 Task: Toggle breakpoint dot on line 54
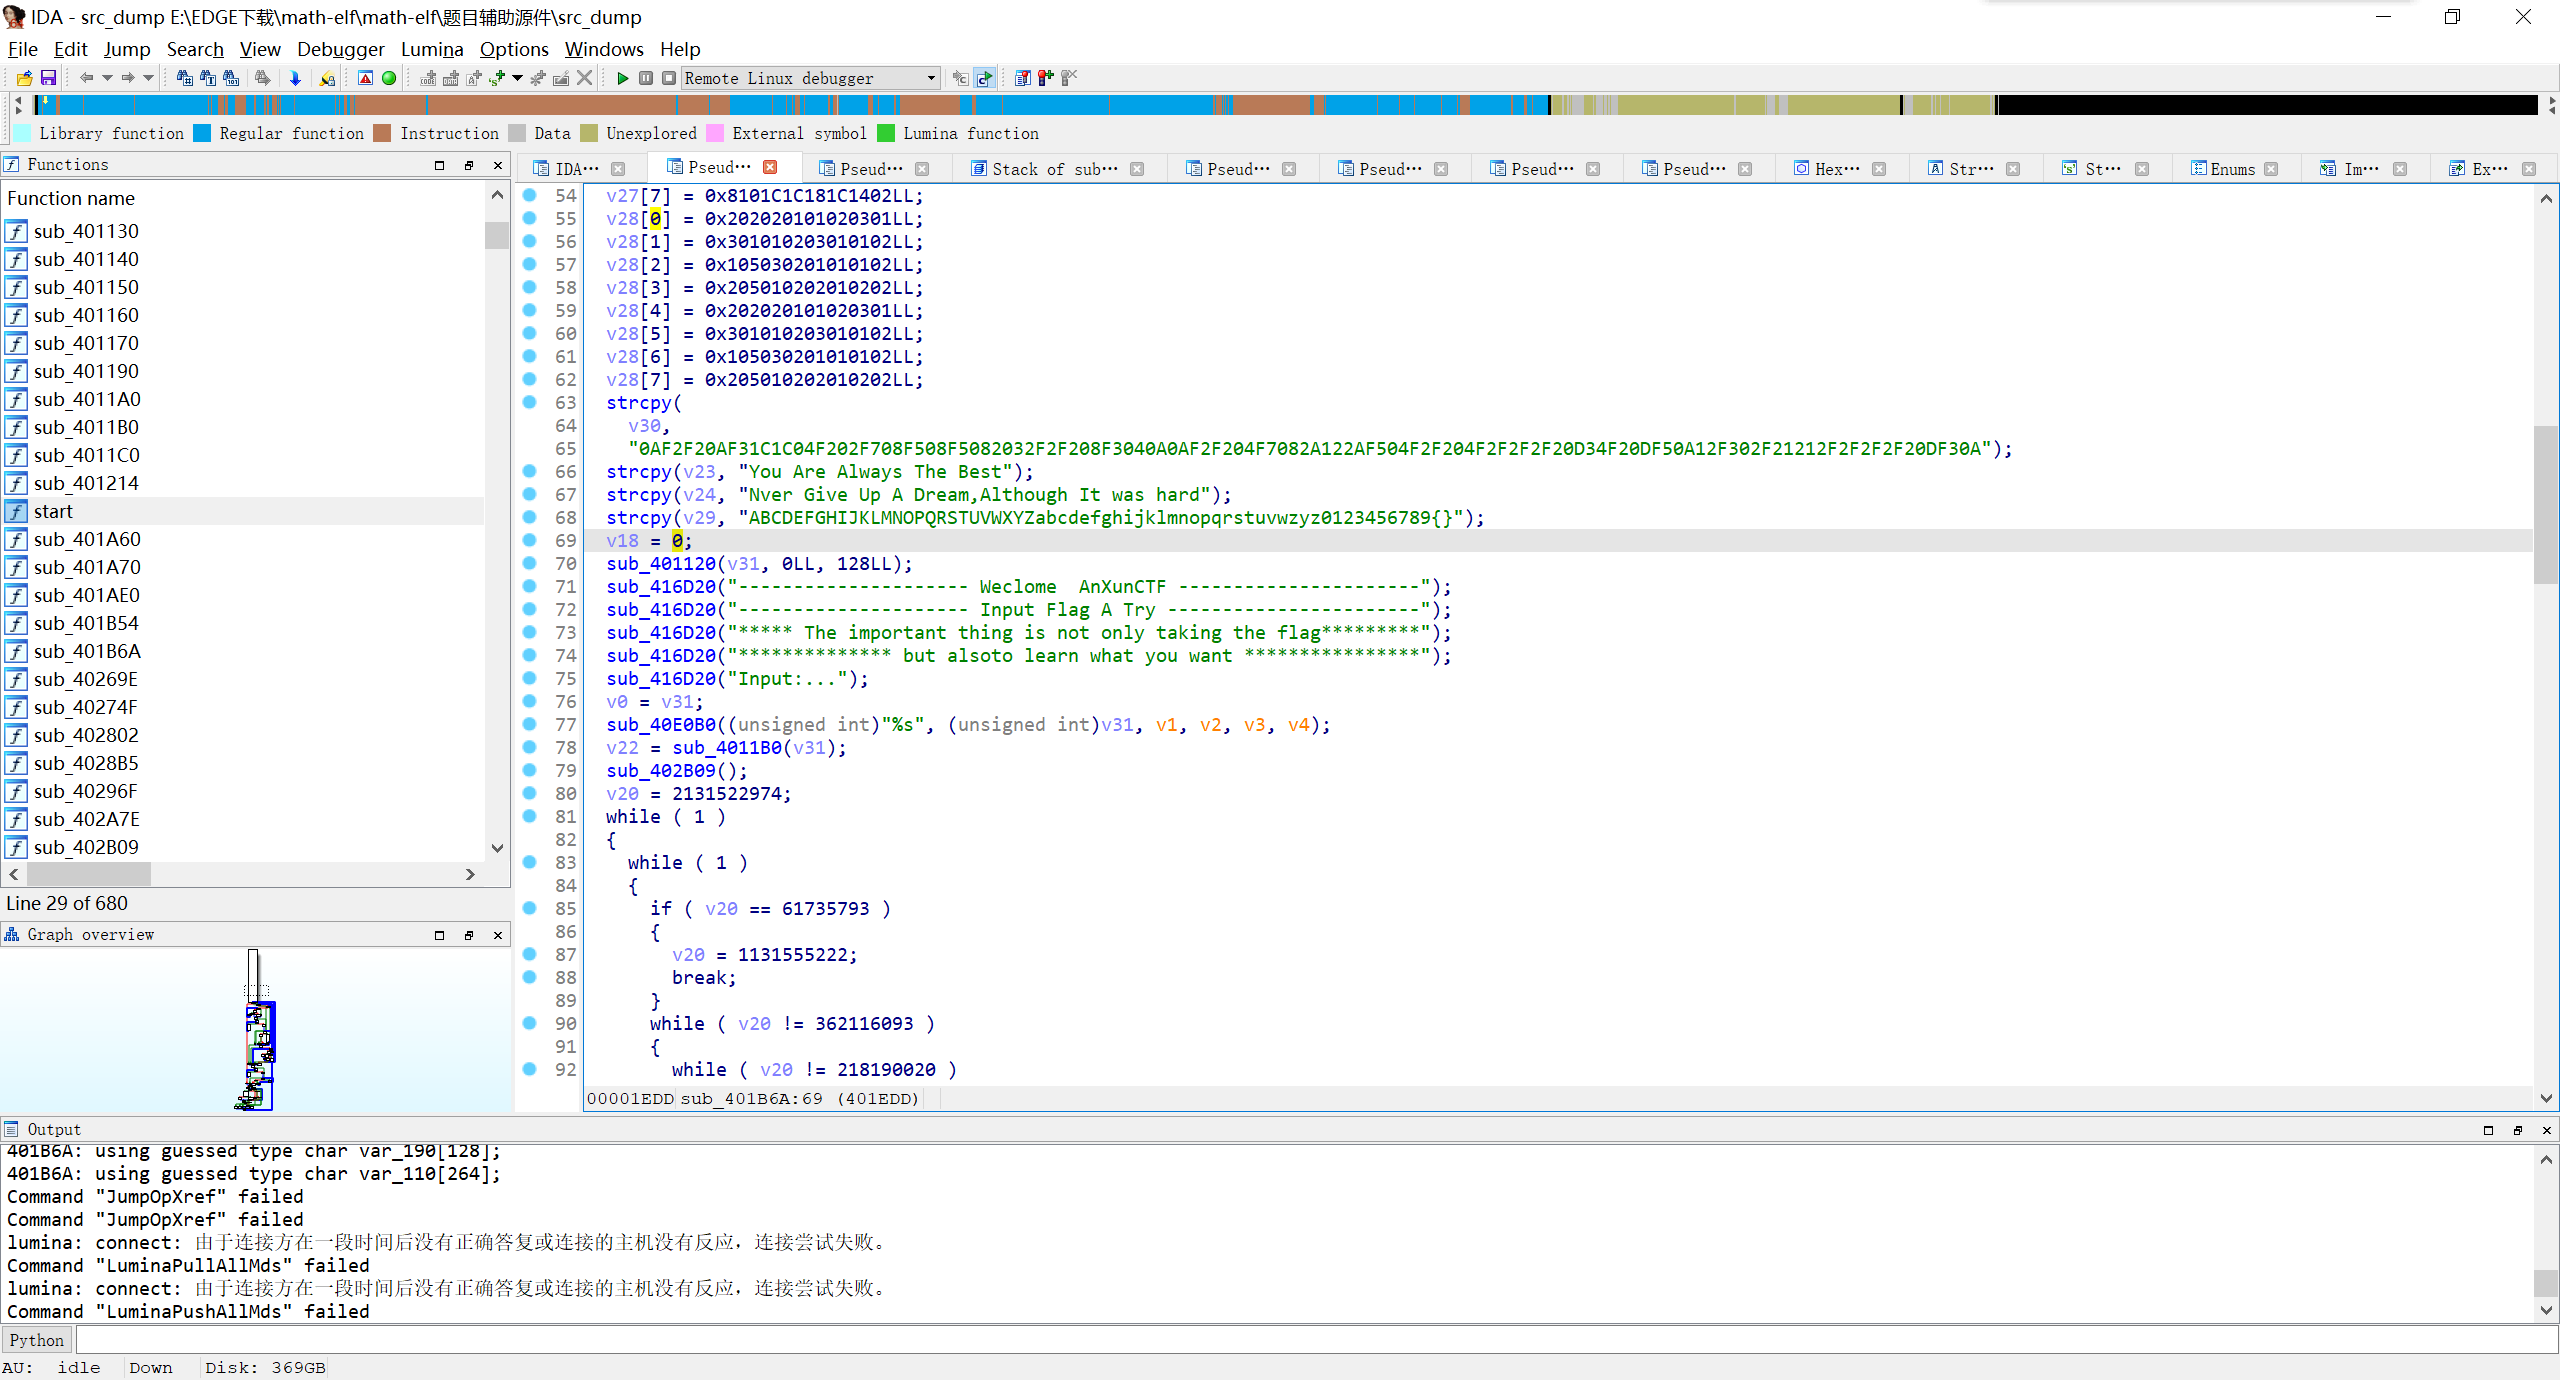click(x=530, y=195)
